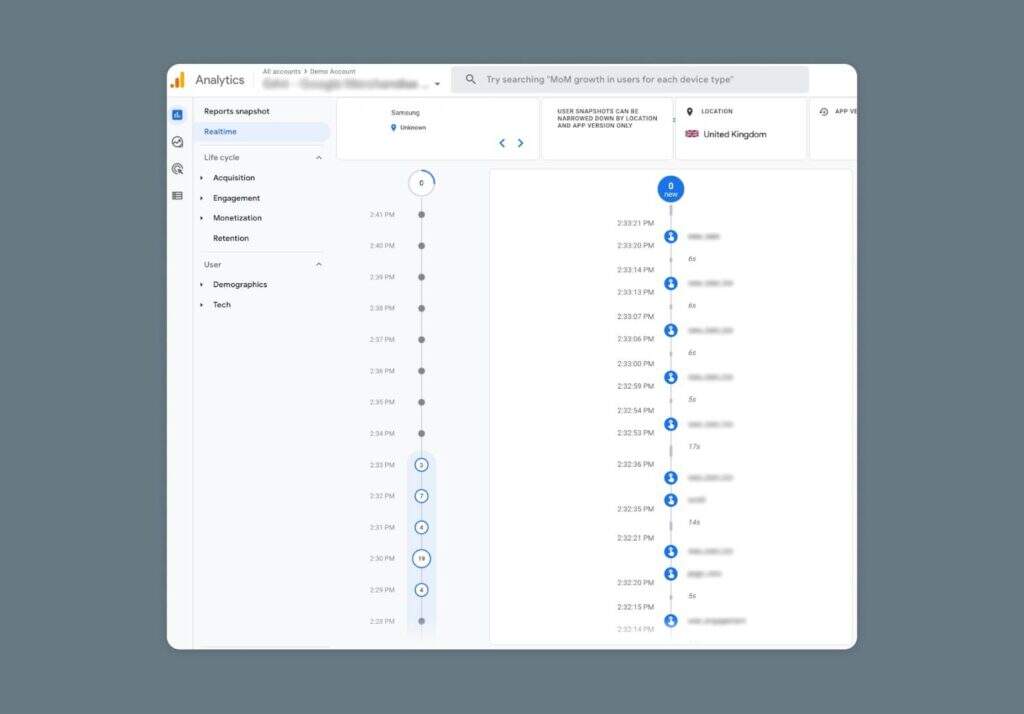Open the Advertising icon in left rail
This screenshot has width=1024, height=714.
click(x=177, y=169)
